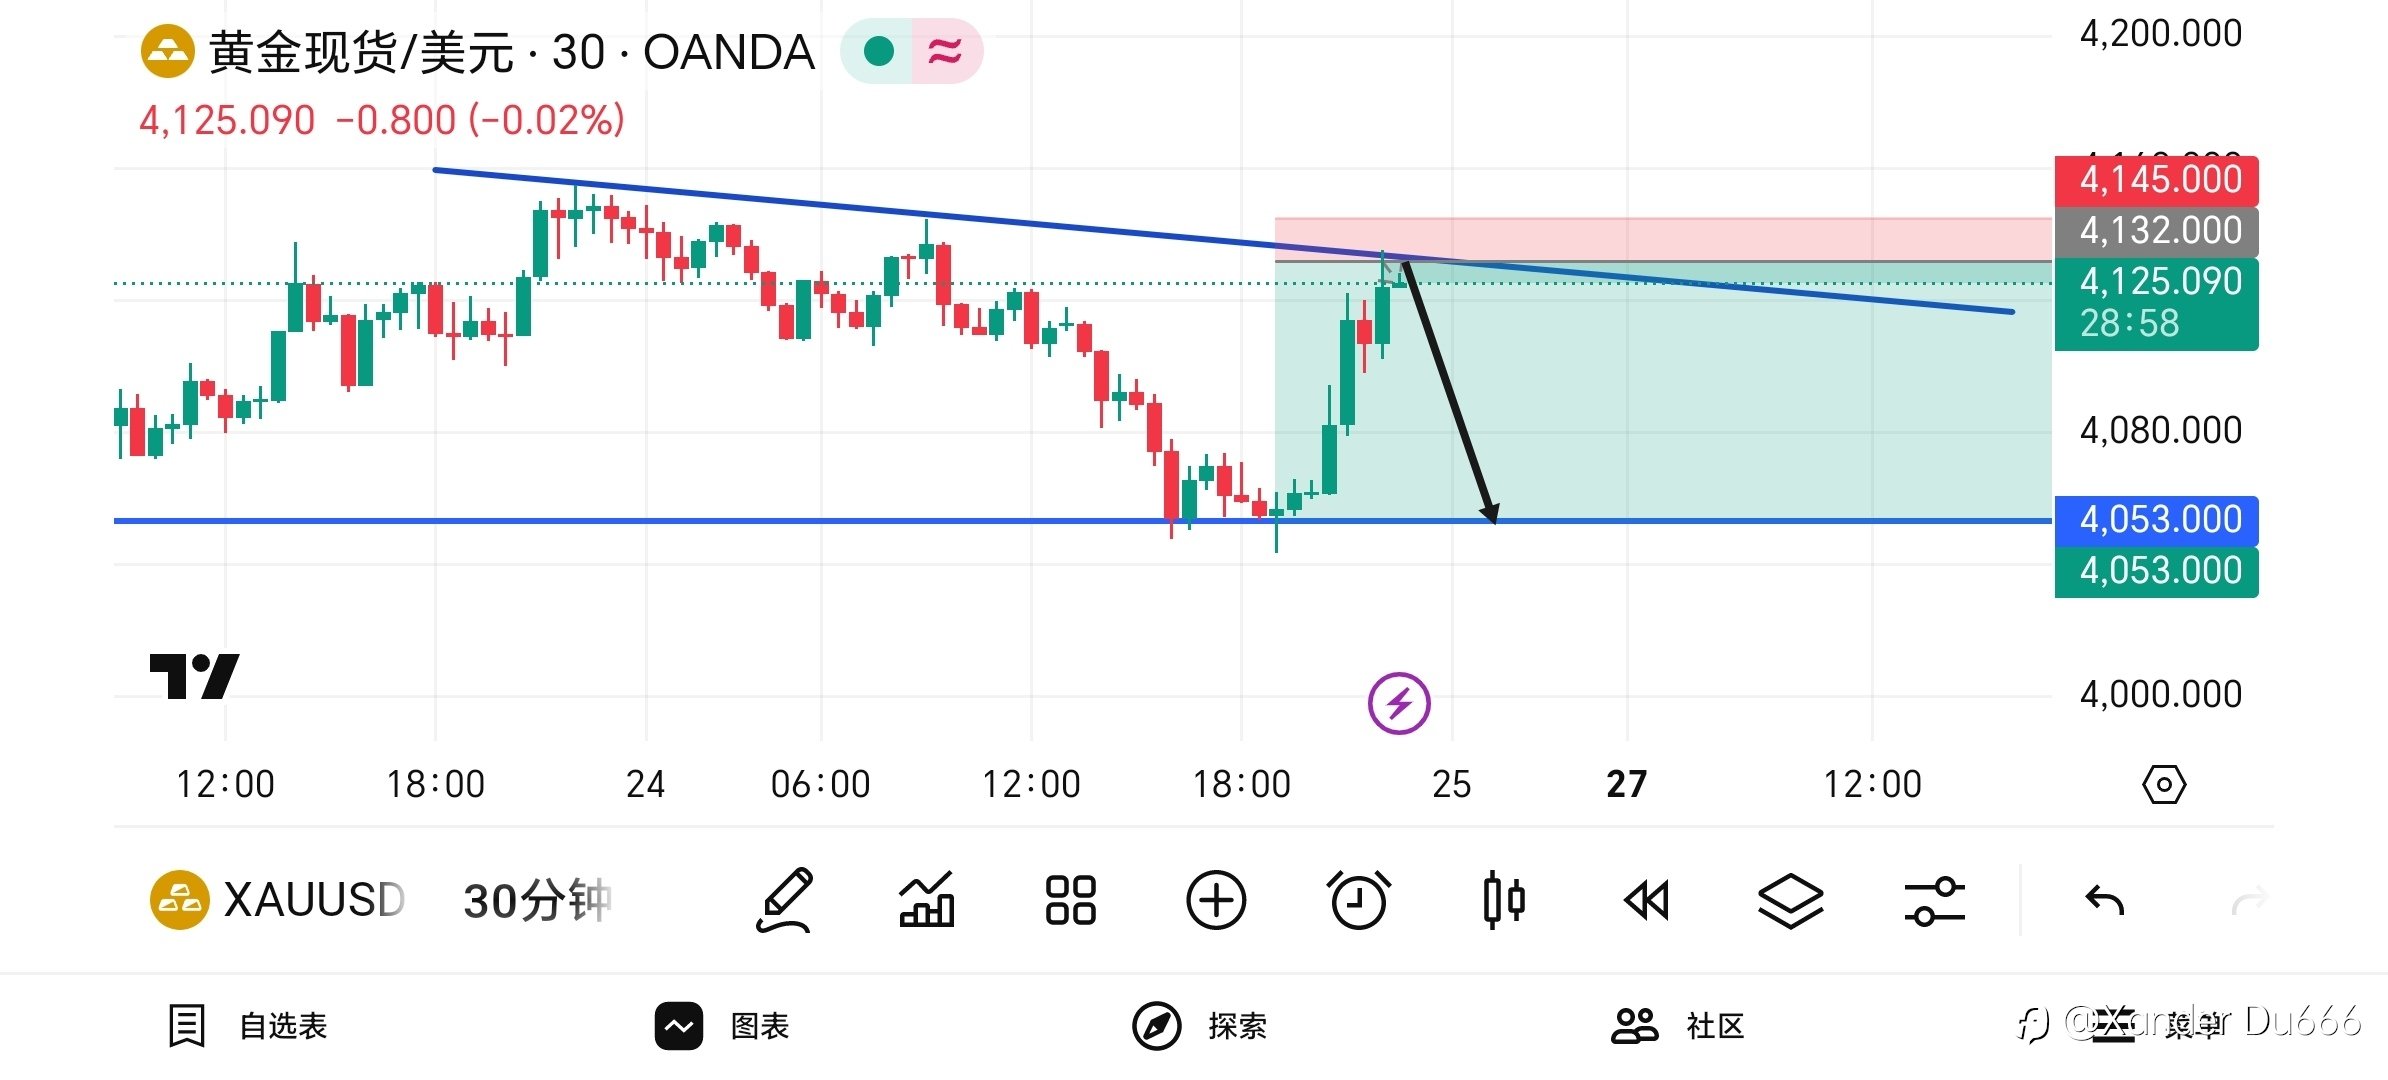Start bar replay with the rewind icon
This screenshot has width=2388, height=1080.
point(1647,900)
